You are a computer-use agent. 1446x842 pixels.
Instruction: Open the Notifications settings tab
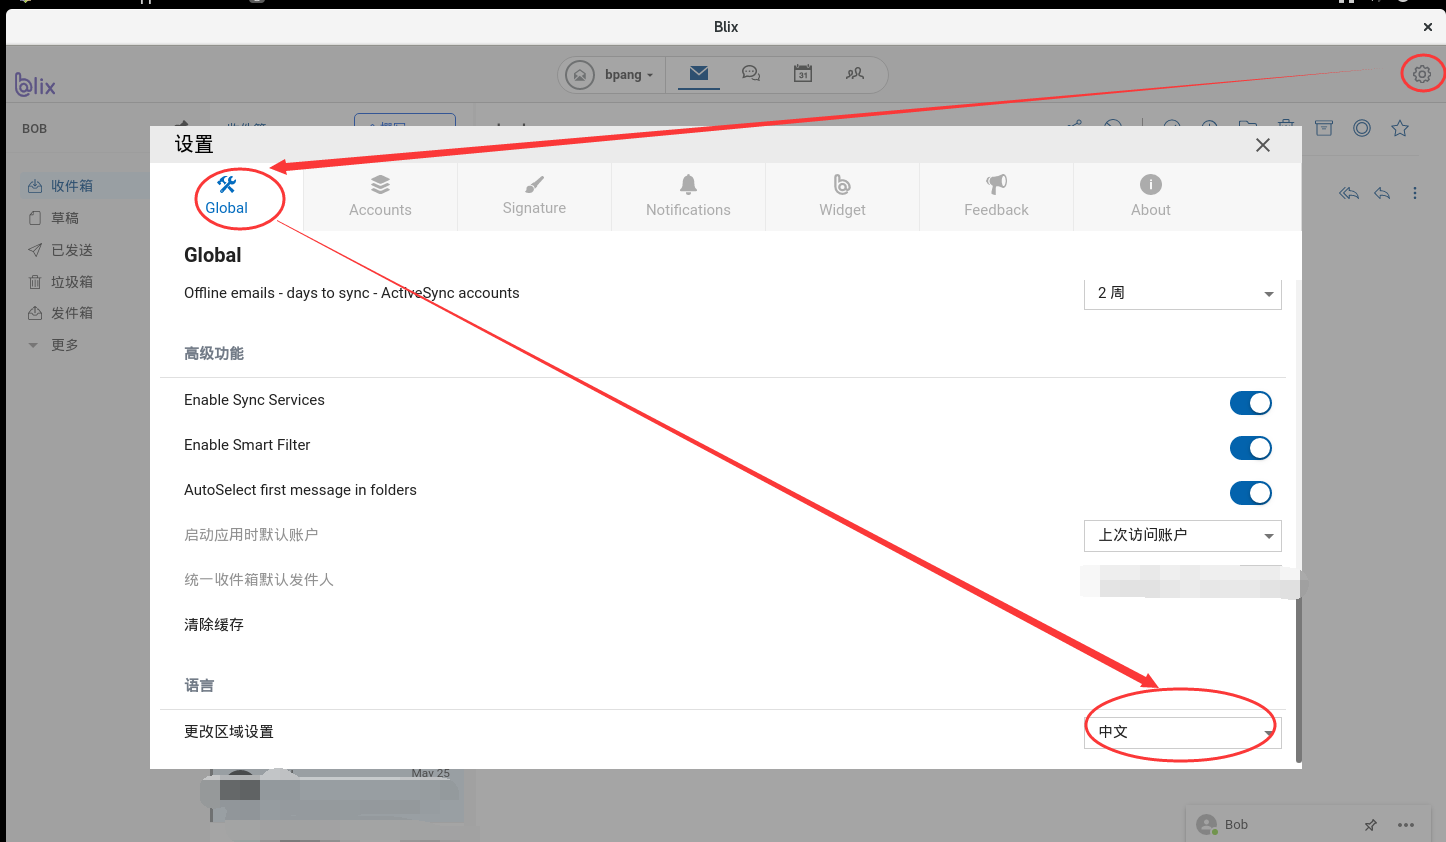688,196
